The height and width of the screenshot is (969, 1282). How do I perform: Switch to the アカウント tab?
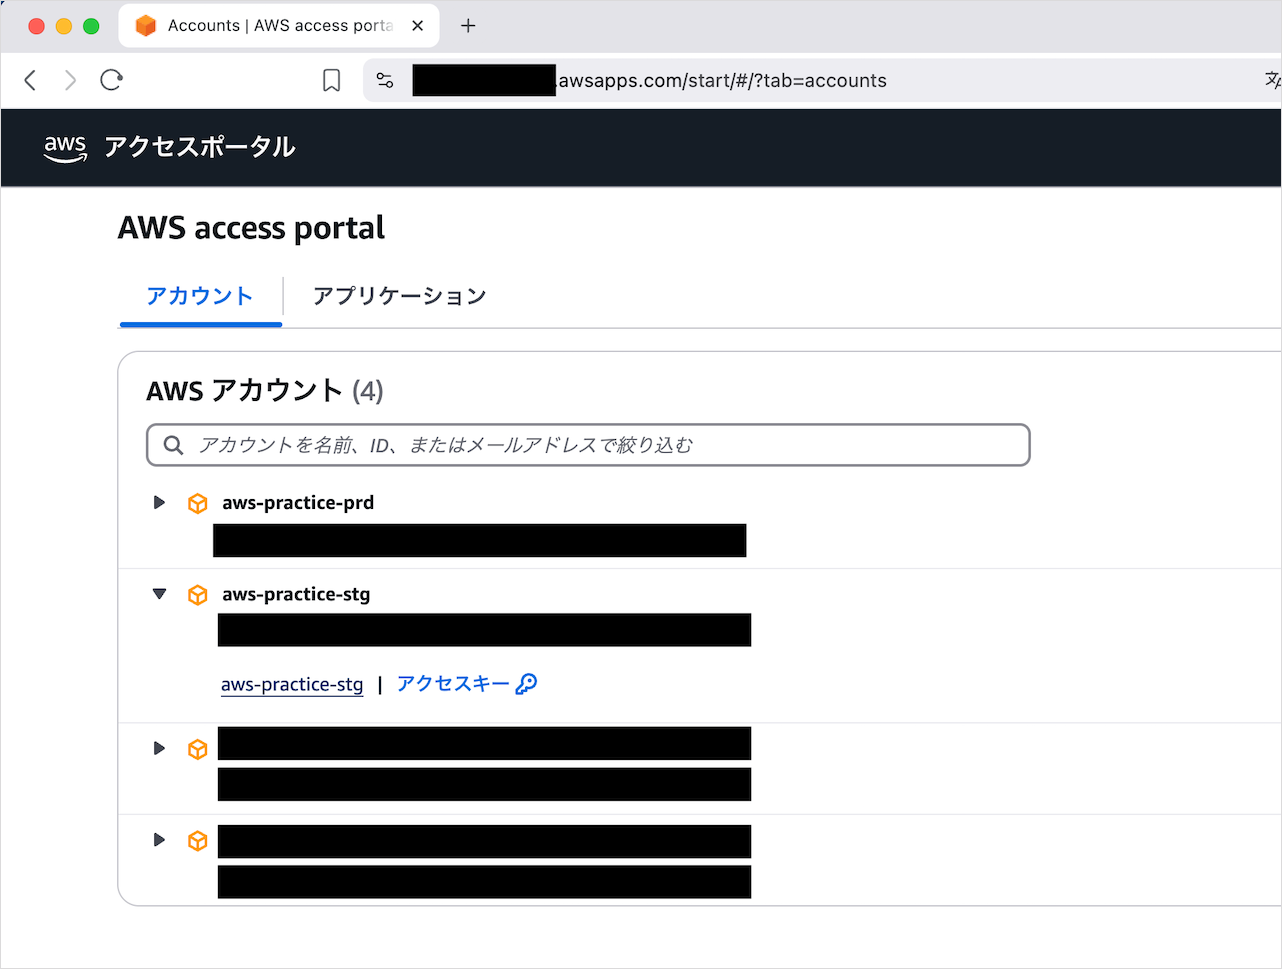(x=200, y=296)
